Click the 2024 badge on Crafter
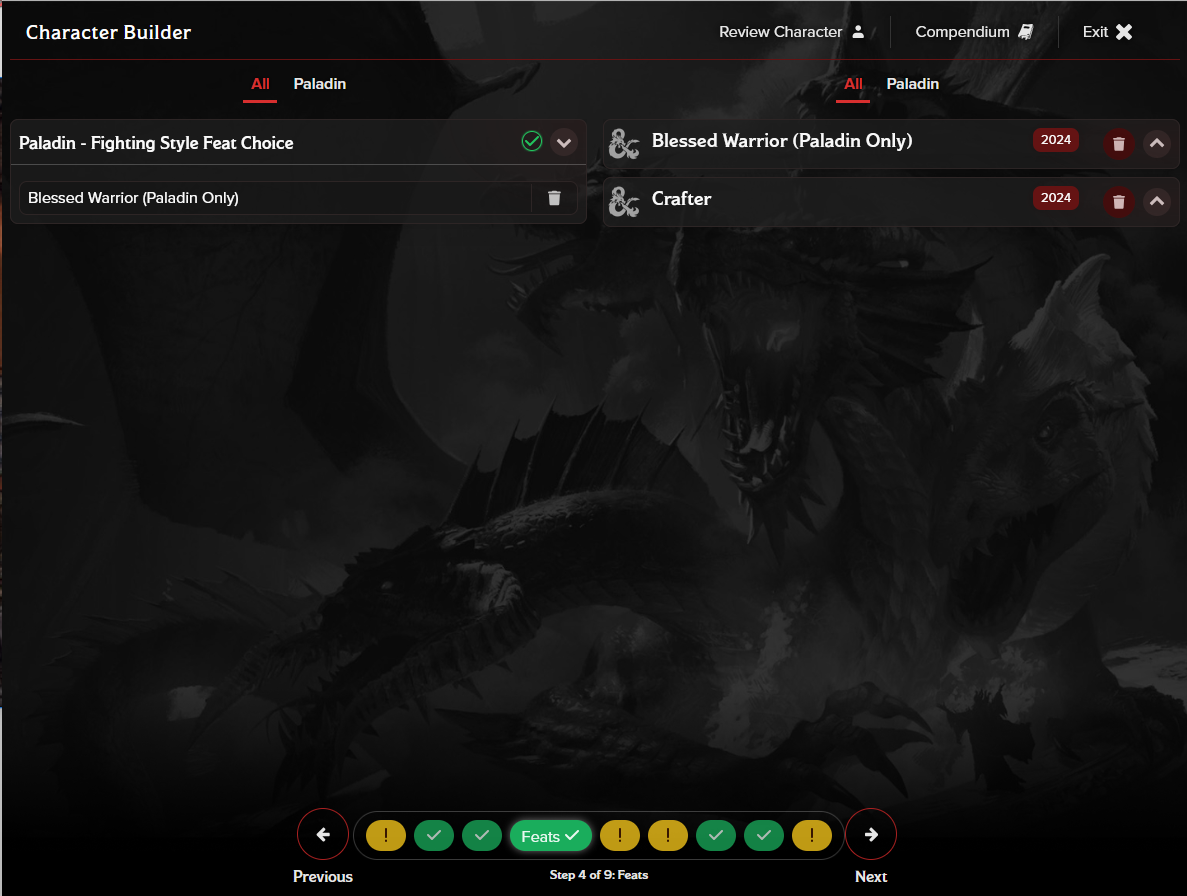The image size is (1187, 896). (1055, 198)
